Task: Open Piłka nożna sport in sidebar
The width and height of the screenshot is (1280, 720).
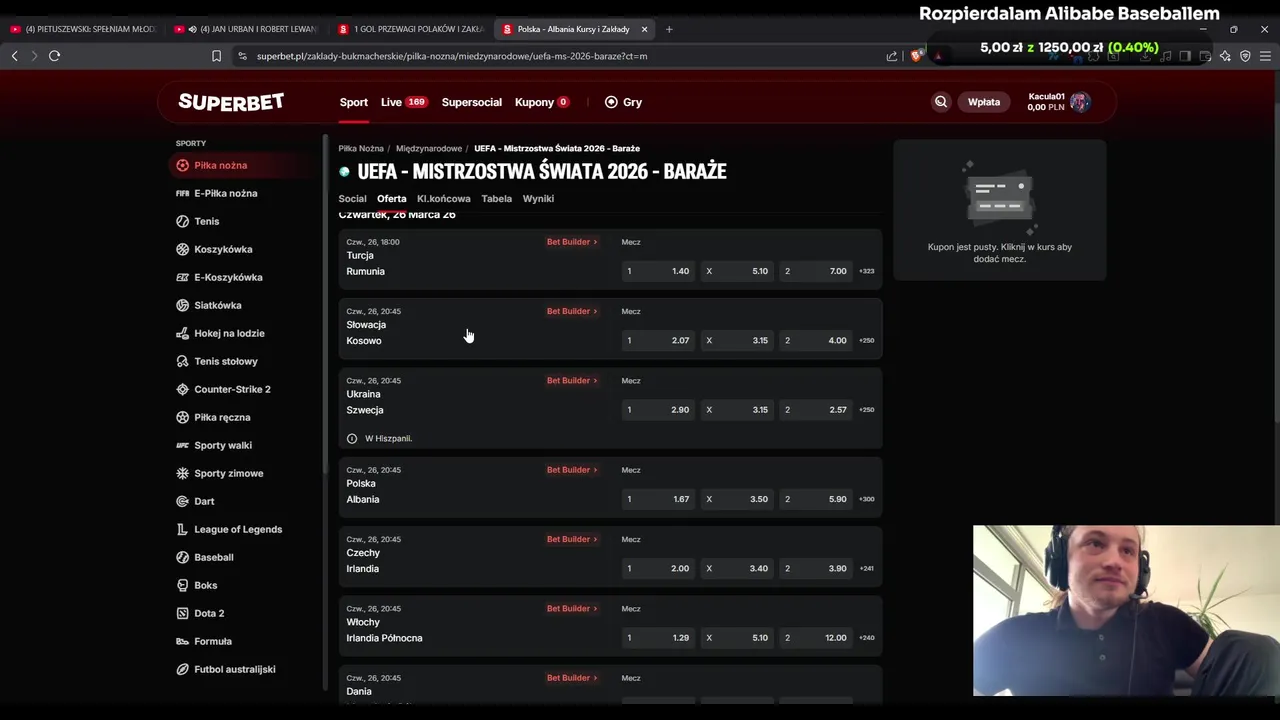Action: (x=220, y=165)
